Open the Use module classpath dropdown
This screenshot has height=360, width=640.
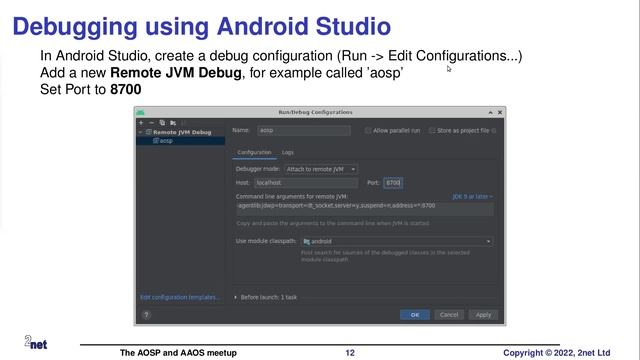[x=397, y=242]
